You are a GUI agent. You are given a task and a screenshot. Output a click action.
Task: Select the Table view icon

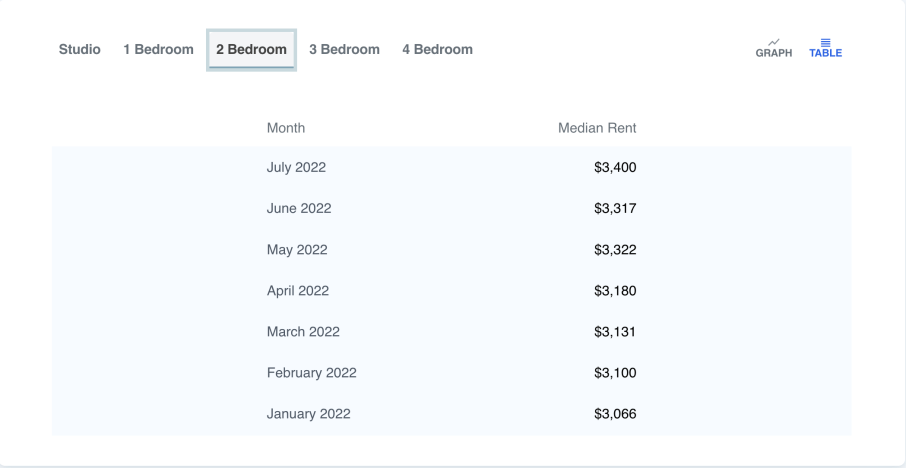825,48
